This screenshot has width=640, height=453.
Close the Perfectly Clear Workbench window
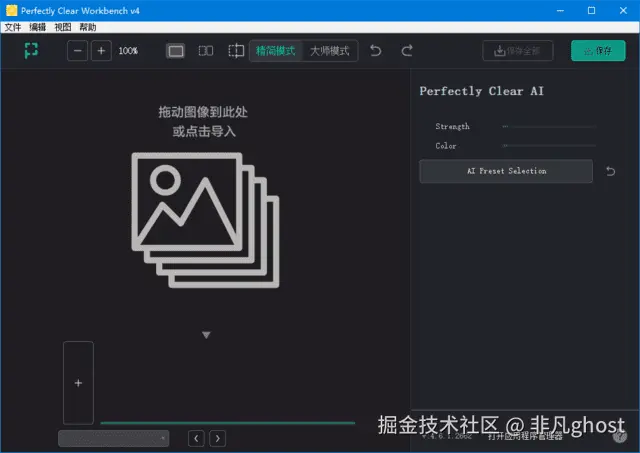point(623,11)
